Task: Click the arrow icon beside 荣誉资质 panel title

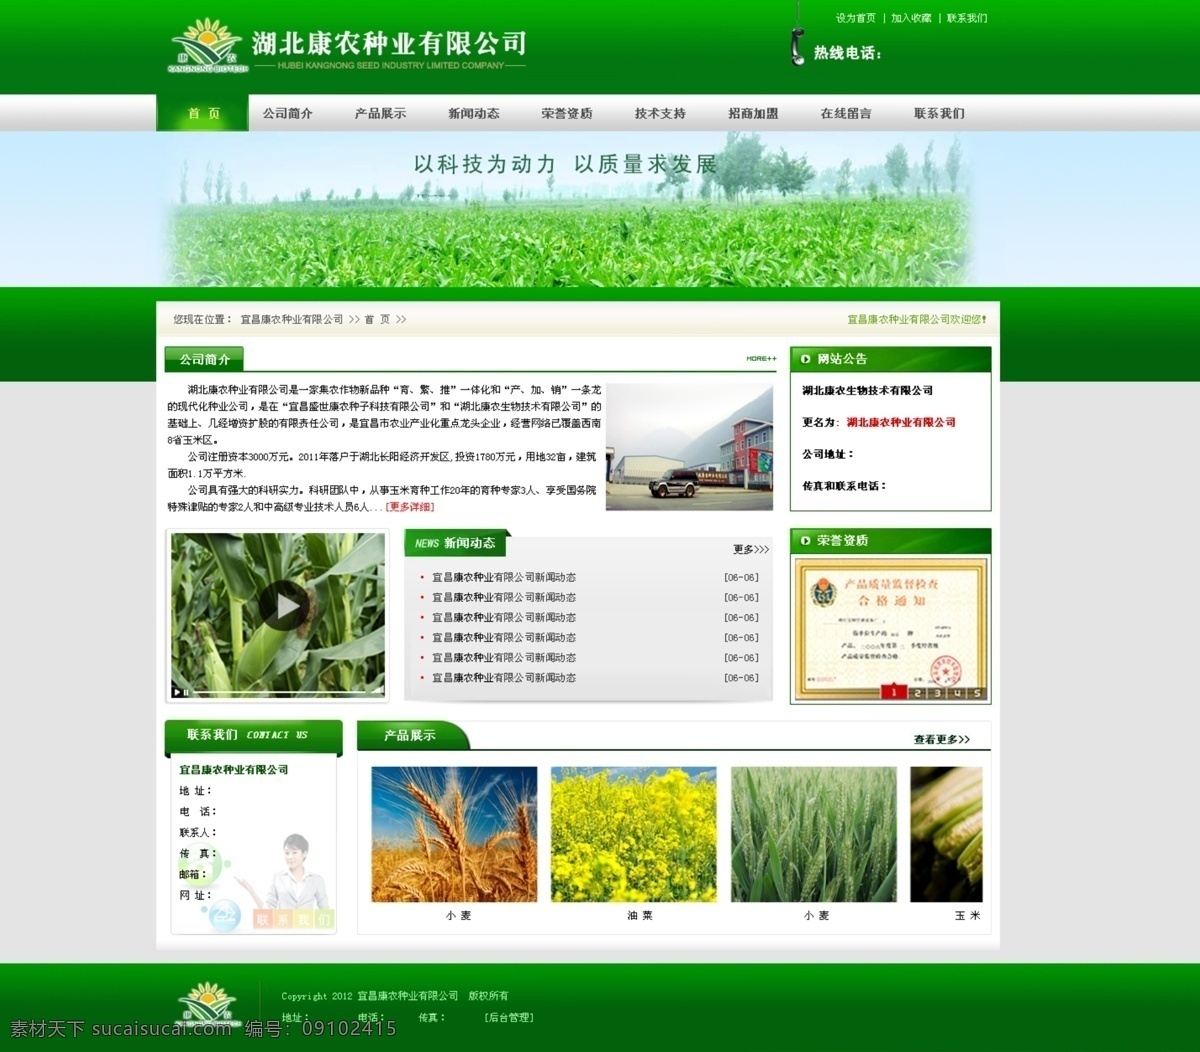Action: [x=805, y=541]
